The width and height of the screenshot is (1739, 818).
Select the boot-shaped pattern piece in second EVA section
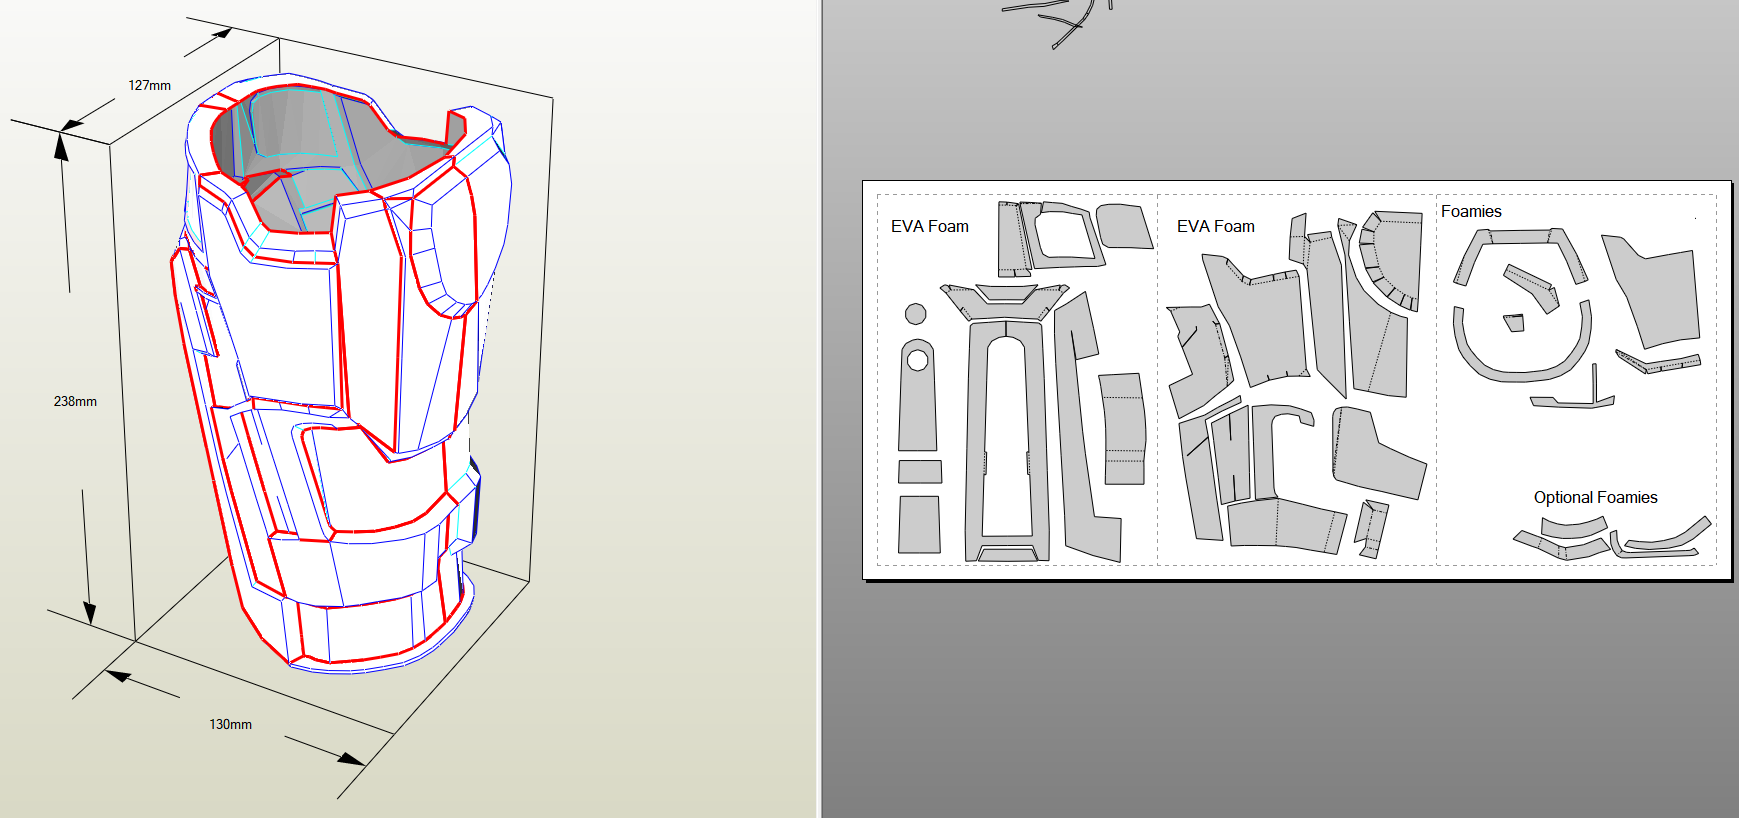1375,452
